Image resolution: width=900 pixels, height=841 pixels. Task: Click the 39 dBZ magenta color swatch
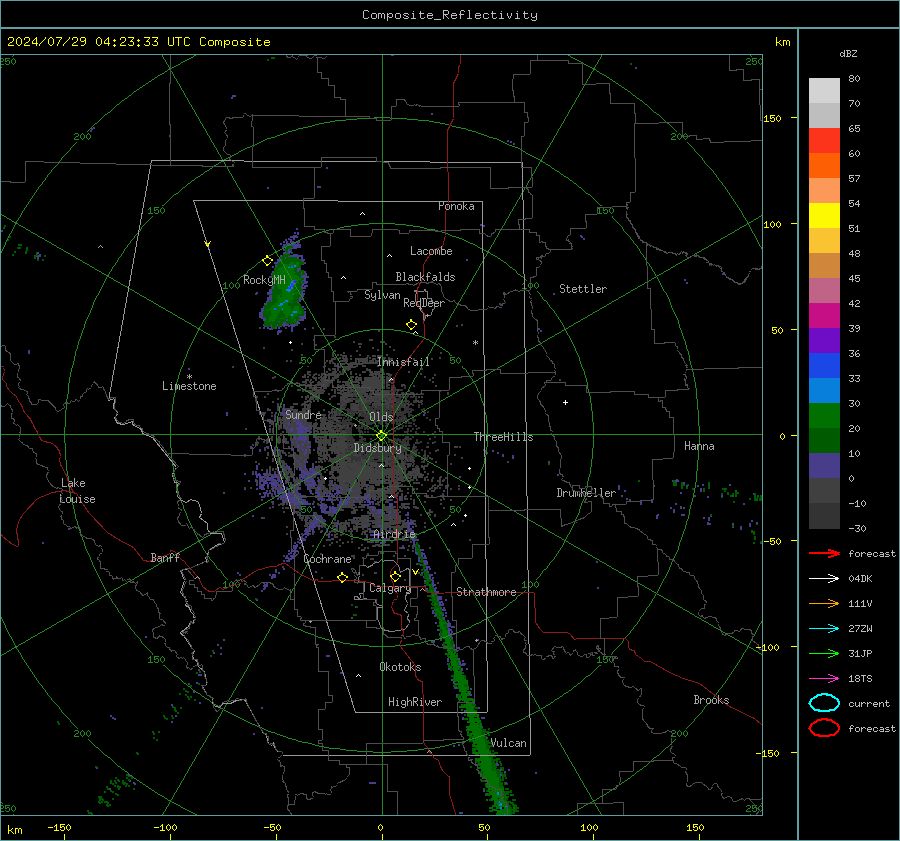pyautogui.click(x=824, y=315)
